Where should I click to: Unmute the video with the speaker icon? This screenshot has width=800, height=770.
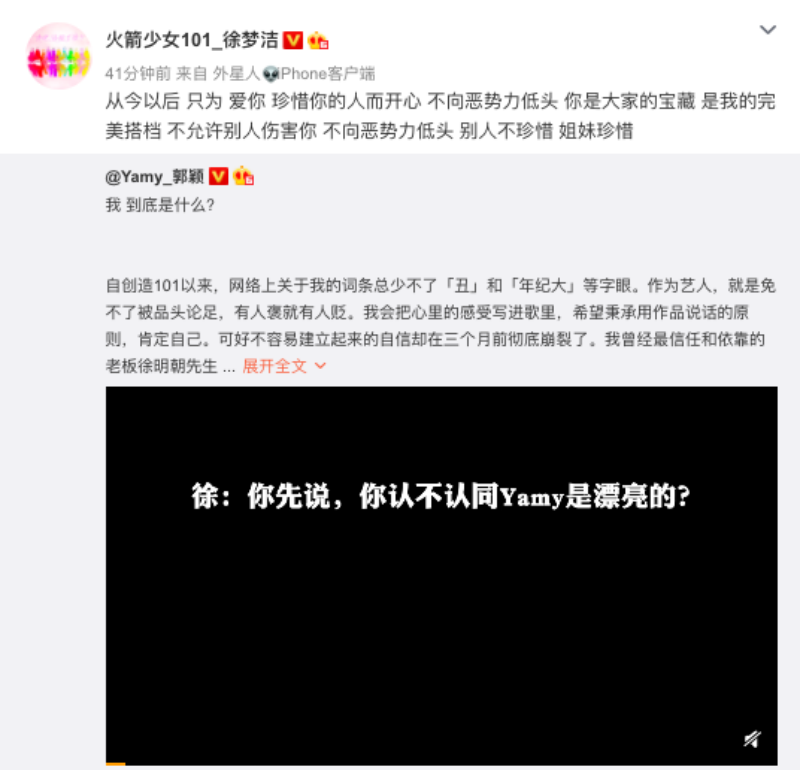[753, 738]
